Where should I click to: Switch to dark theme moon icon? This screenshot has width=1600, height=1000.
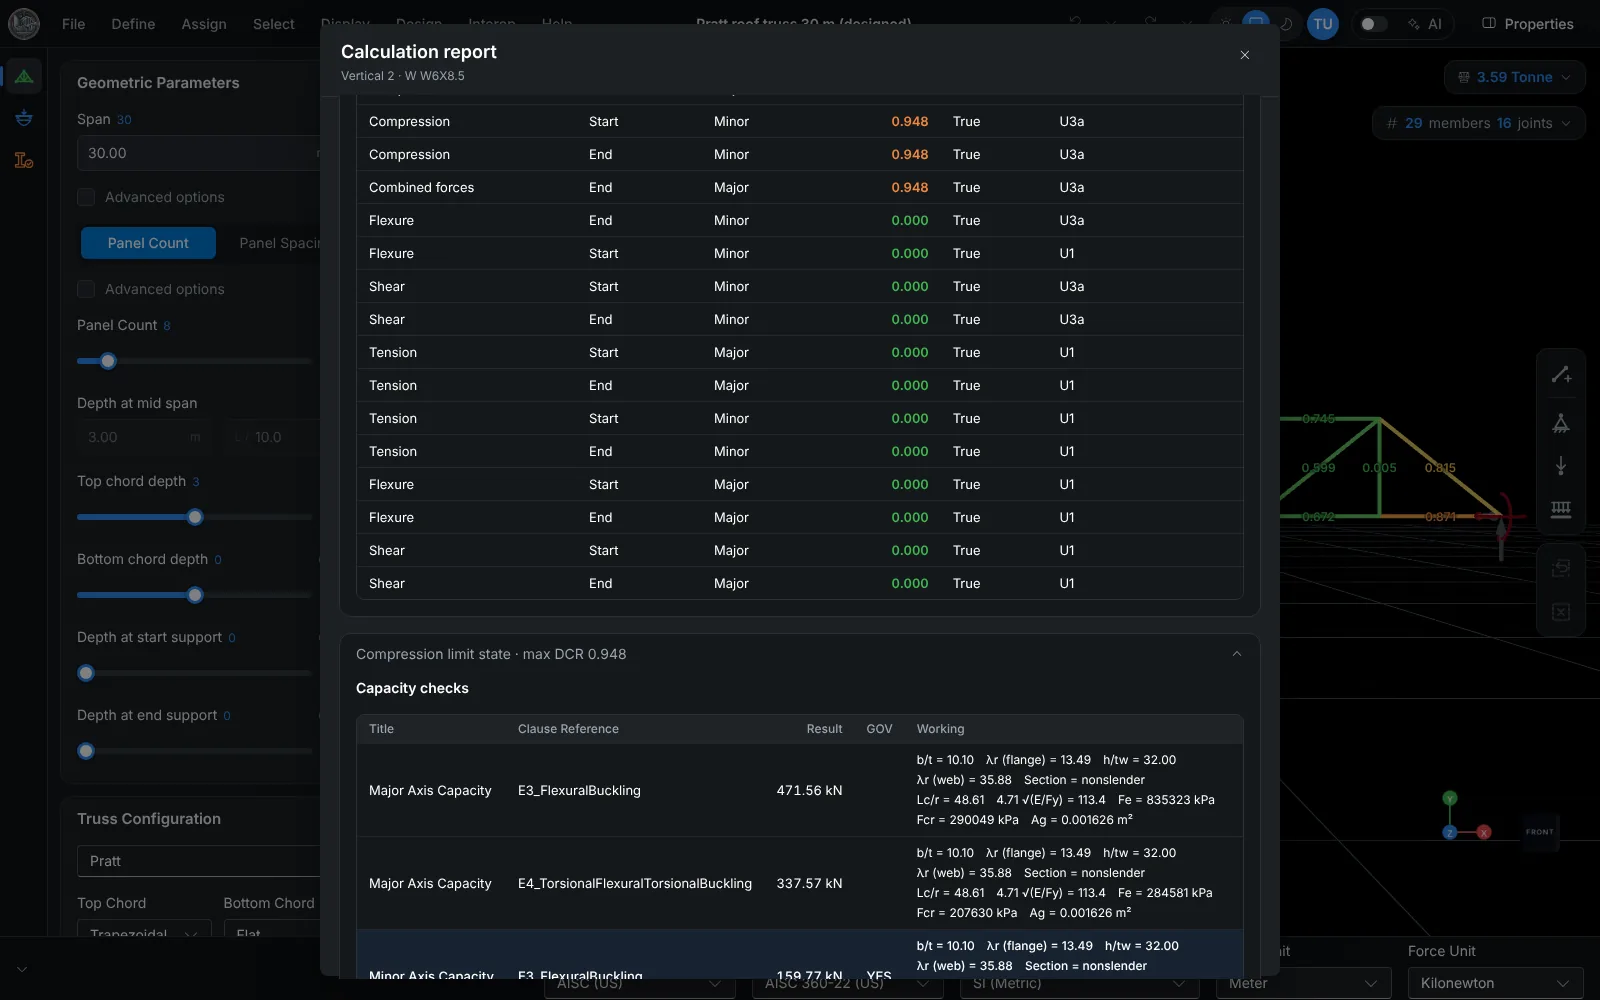tap(1287, 24)
